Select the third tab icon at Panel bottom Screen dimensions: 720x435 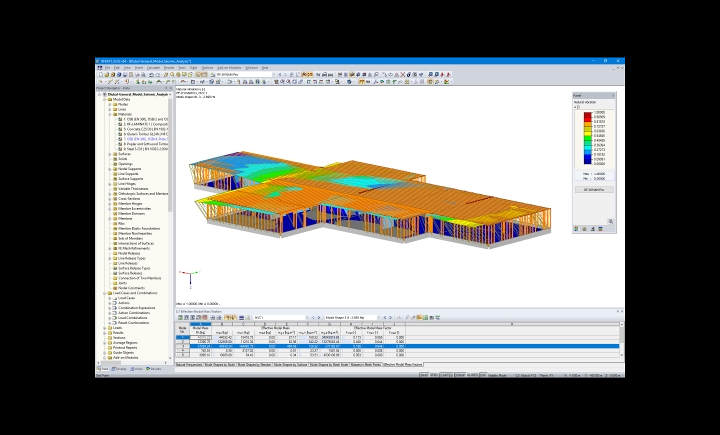pyautogui.click(x=593, y=229)
